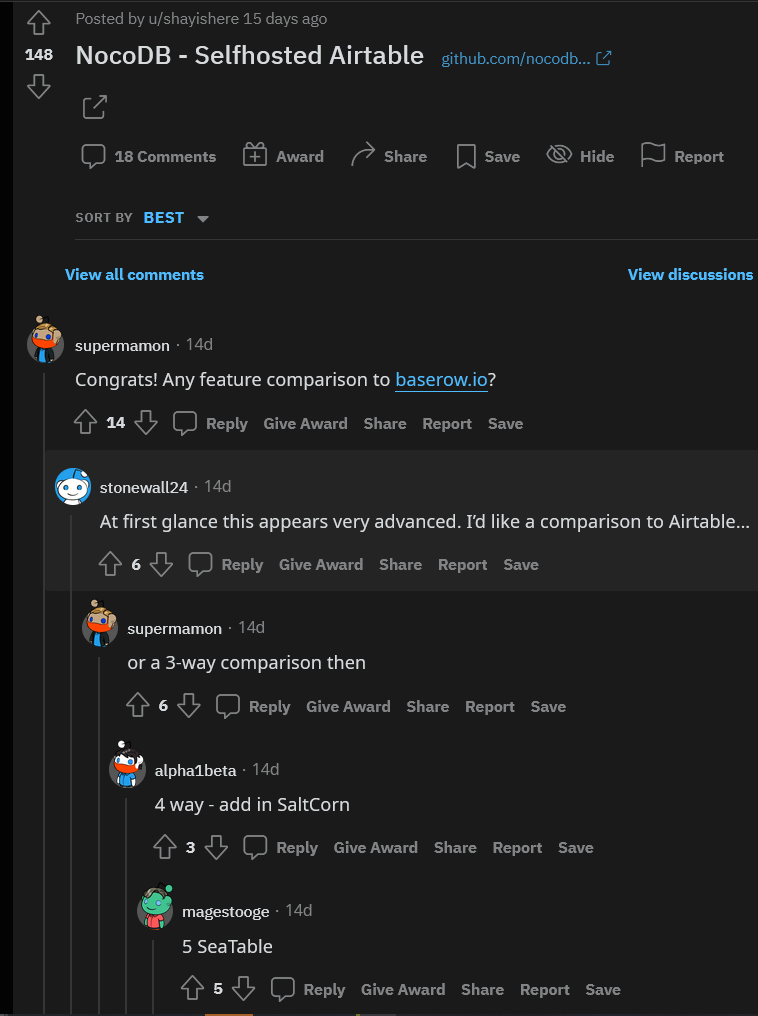This screenshot has width=758, height=1016.
Task: Open the baserow.io link
Action: [x=441, y=380]
